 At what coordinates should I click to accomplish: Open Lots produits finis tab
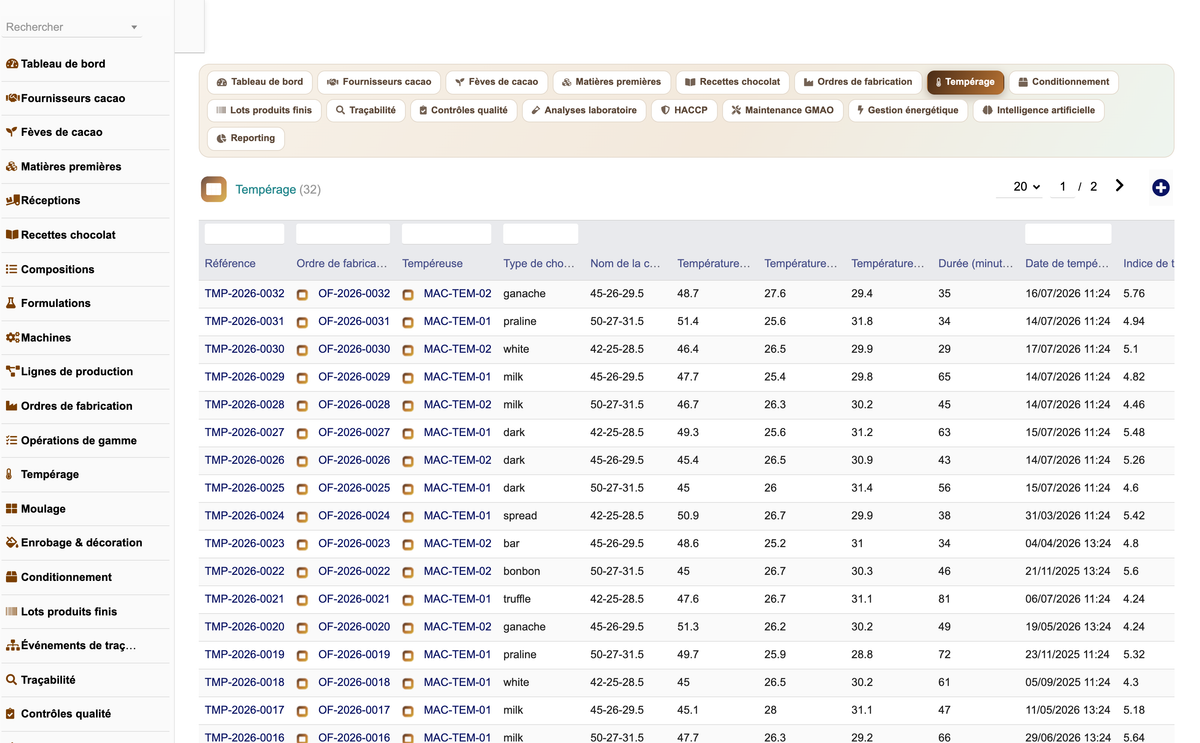pos(264,110)
